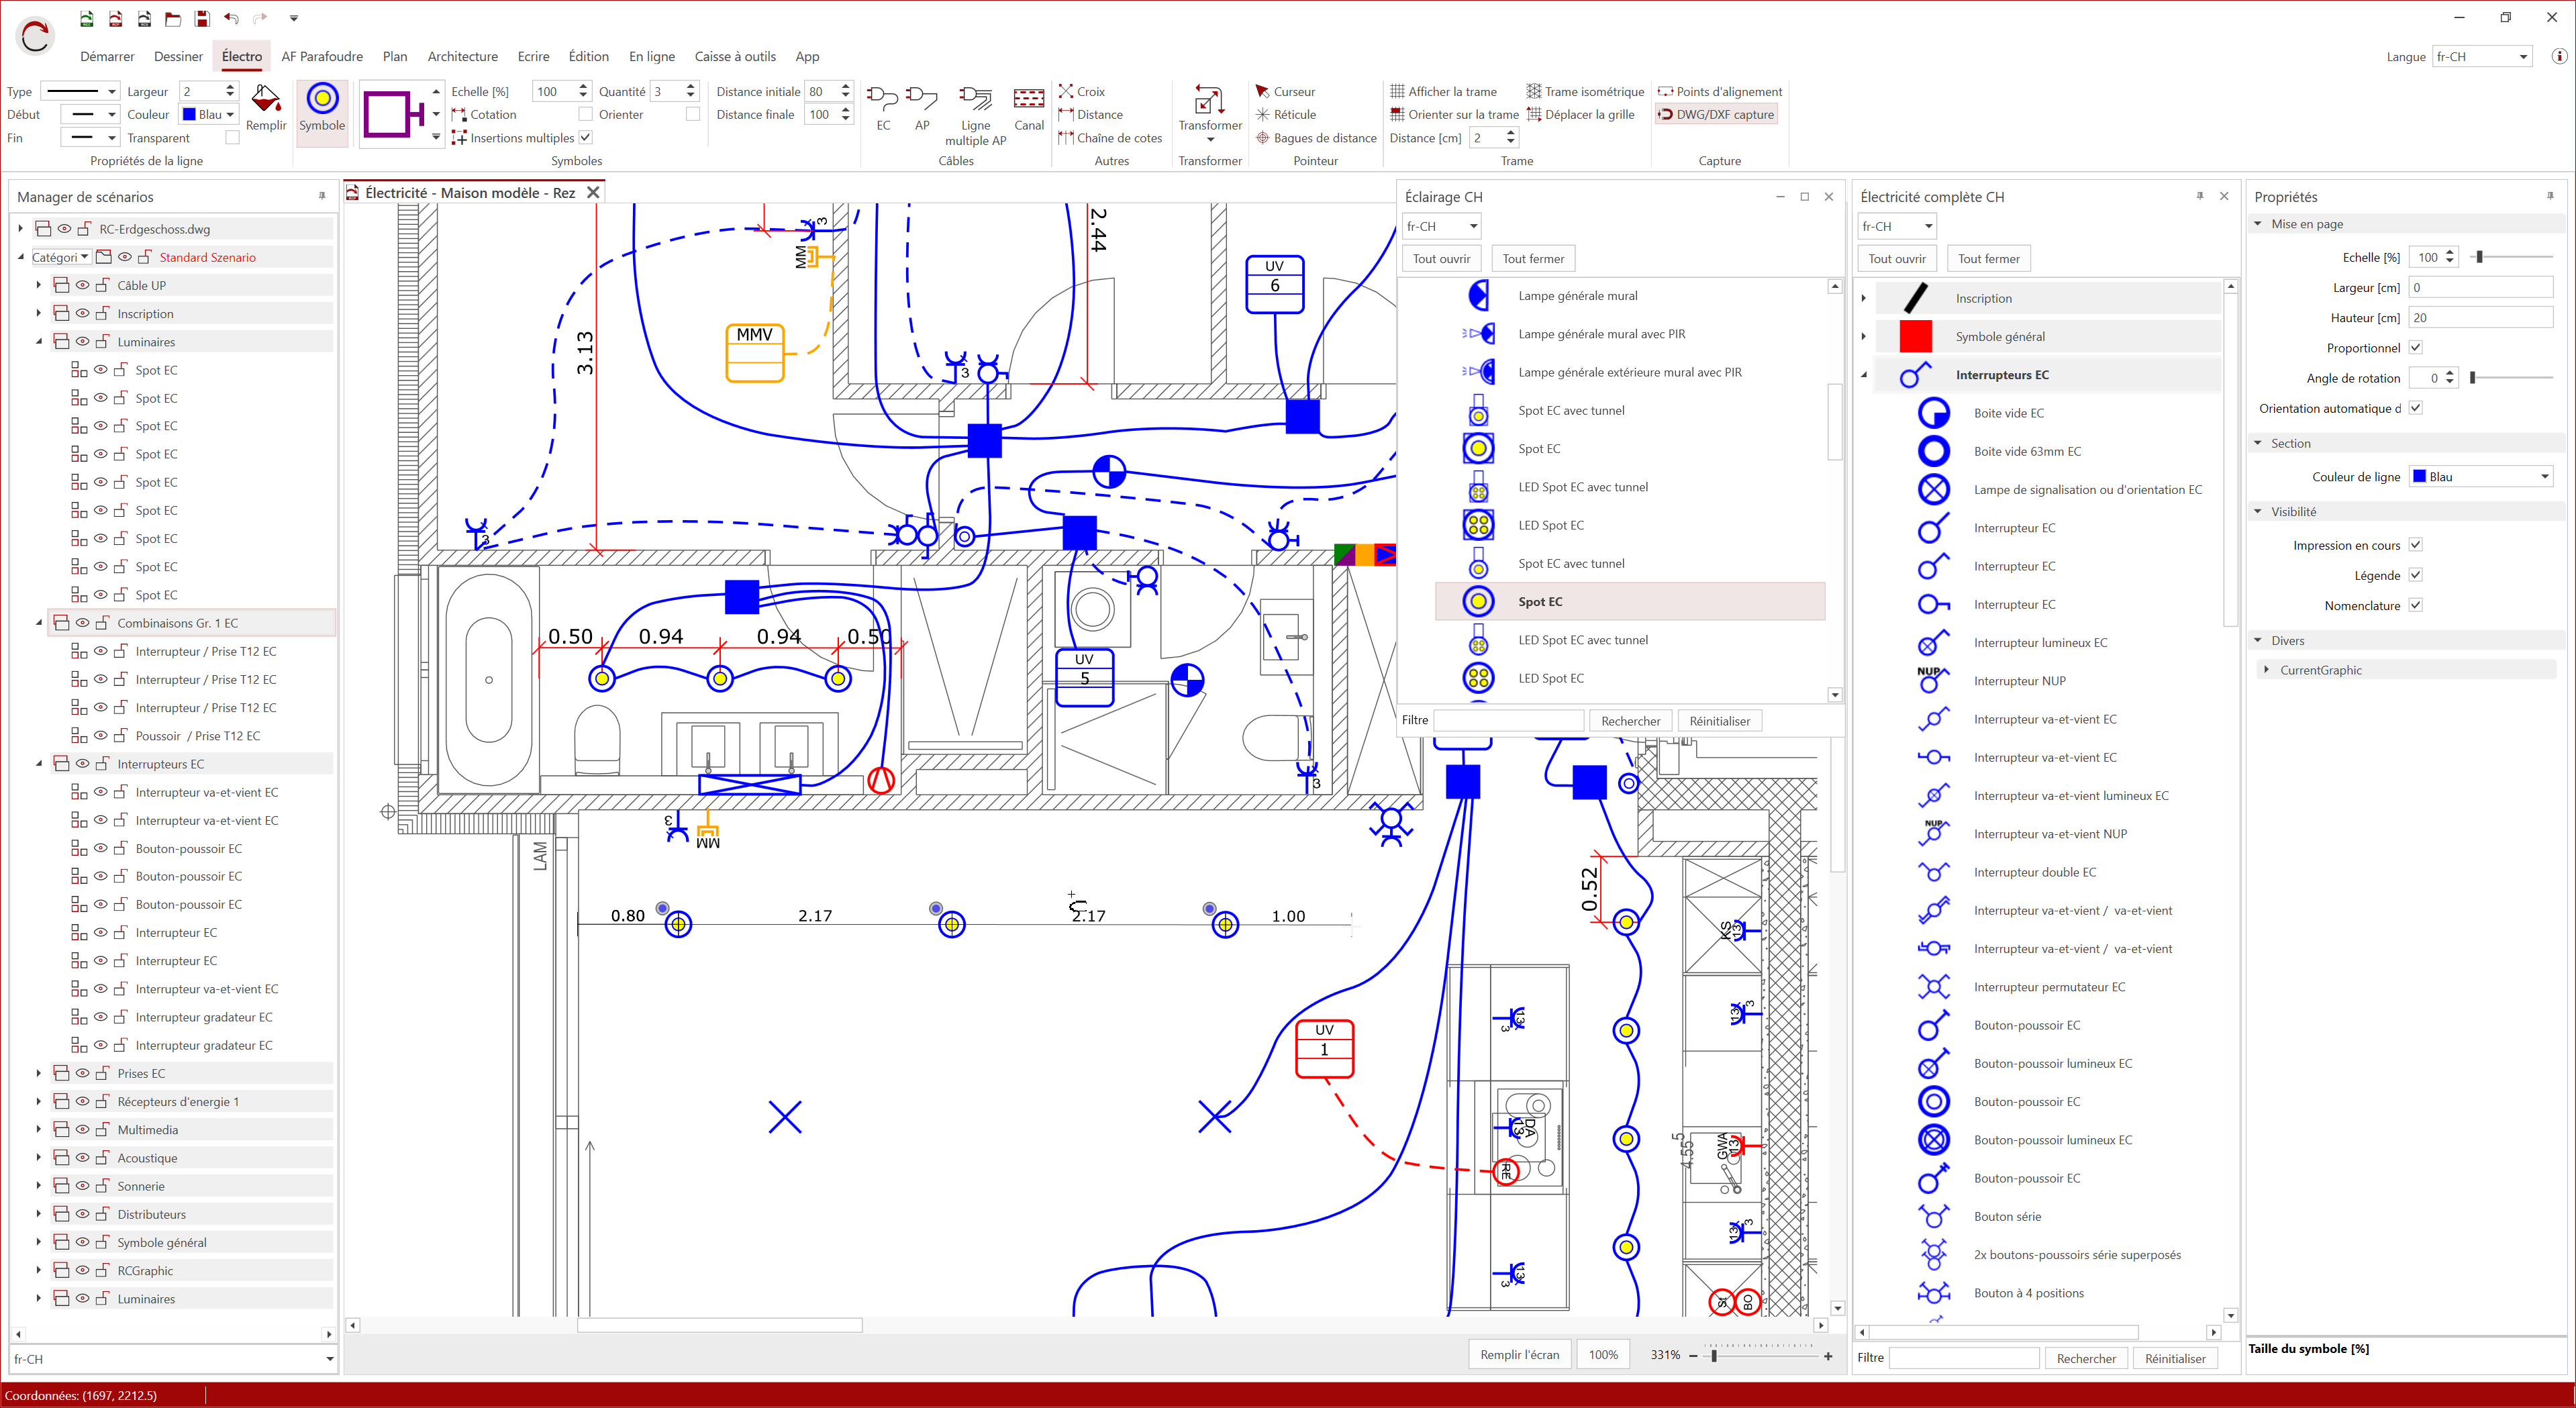Switch to the Dessiner tab
The height and width of the screenshot is (1408, 2576).
[178, 57]
